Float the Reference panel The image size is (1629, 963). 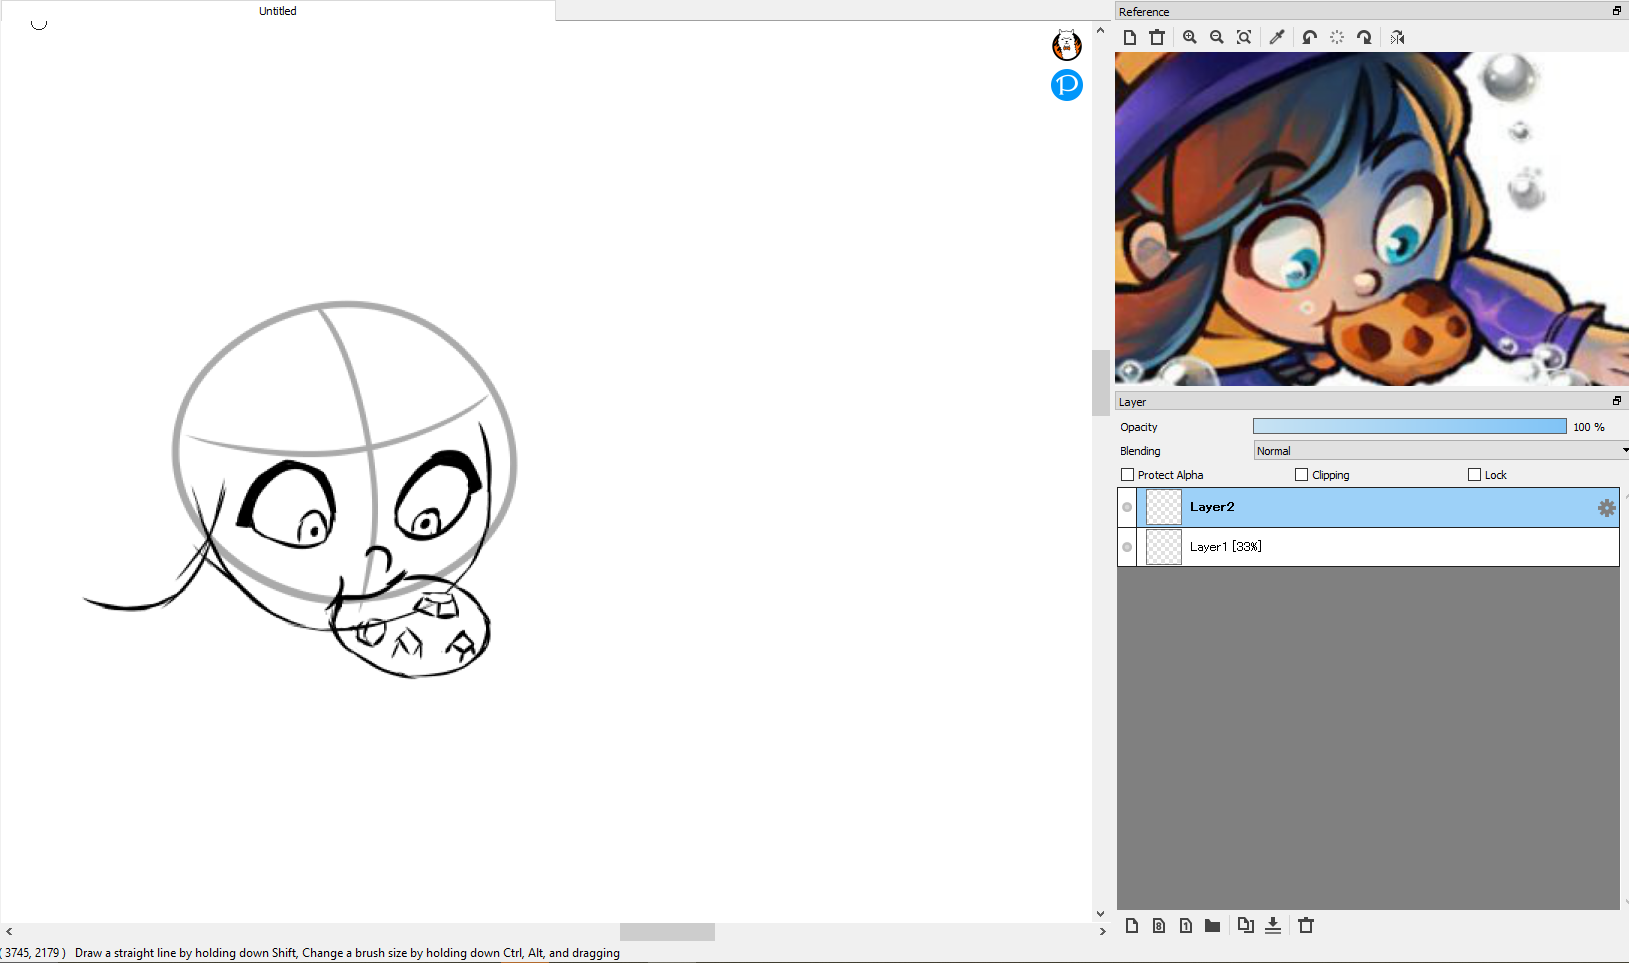tap(1616, 11)
